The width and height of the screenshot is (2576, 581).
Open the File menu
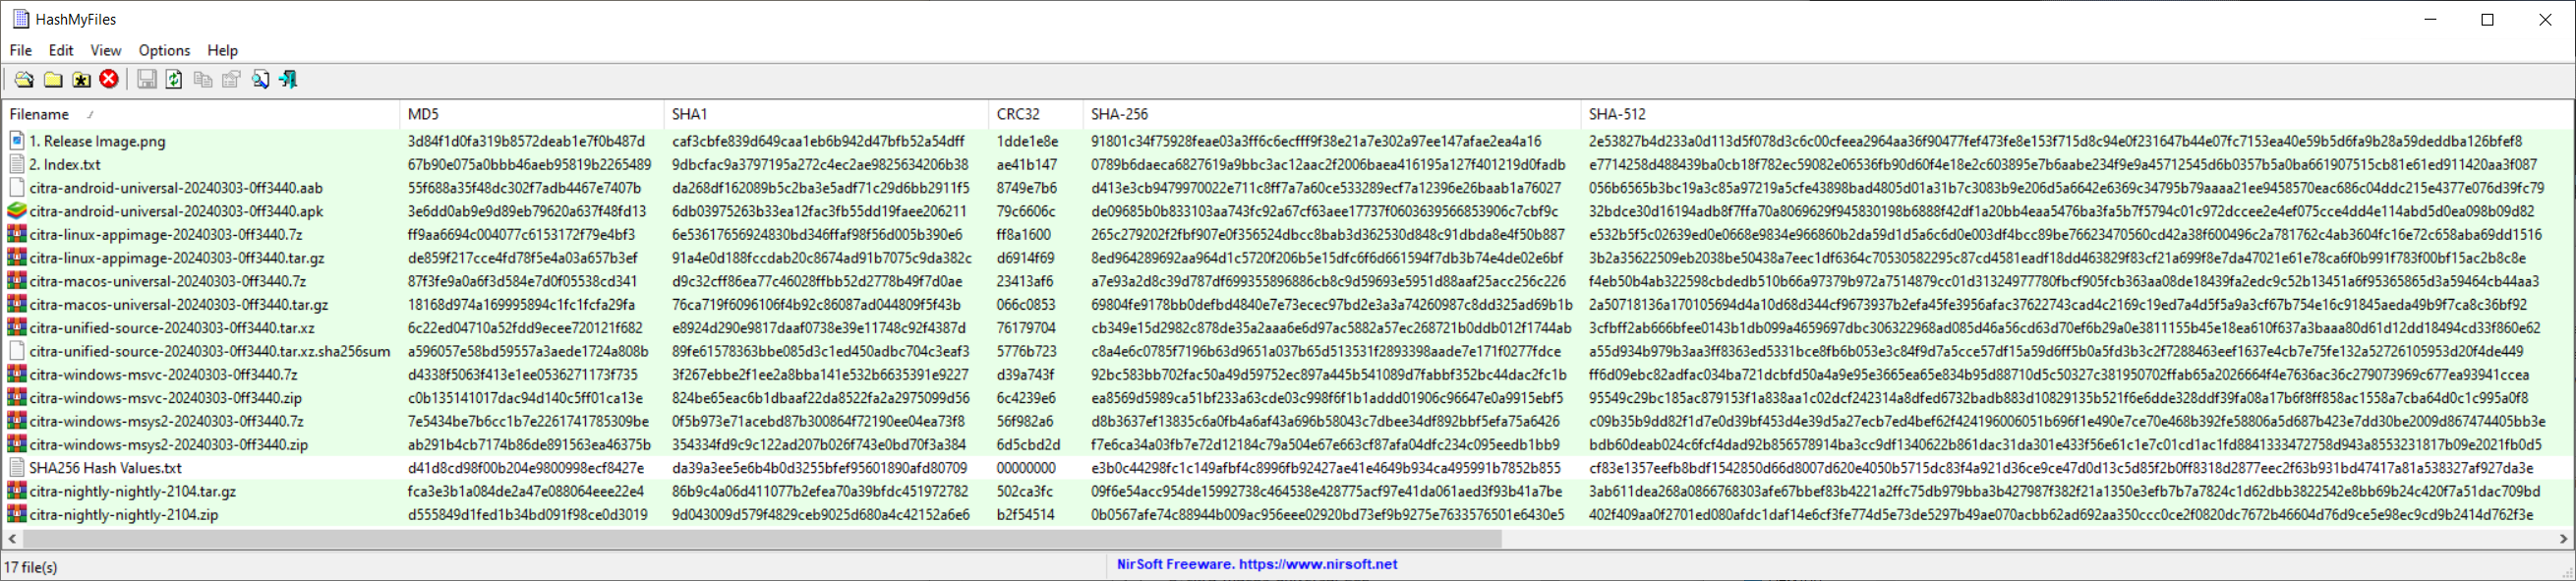21,50
